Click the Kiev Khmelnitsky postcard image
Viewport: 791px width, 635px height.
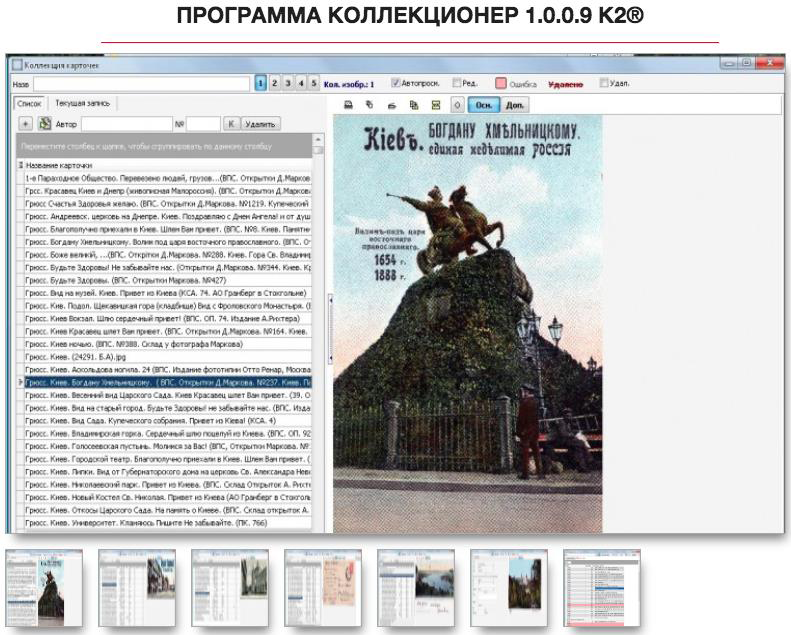[x=468, y=324]
